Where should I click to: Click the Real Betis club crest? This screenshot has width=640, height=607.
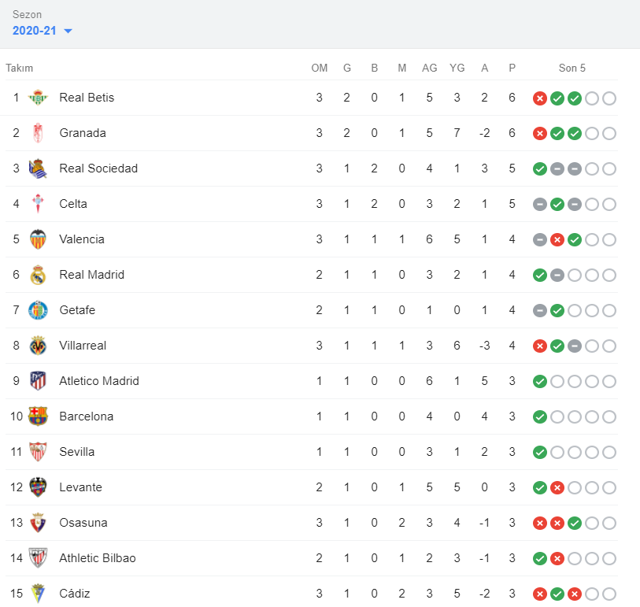[x=38, y=97]
